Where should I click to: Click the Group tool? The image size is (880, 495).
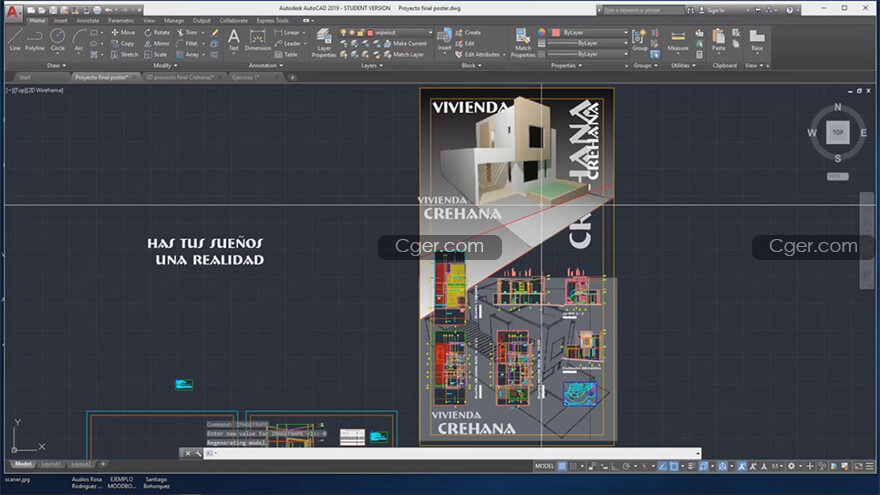[639, 40]
